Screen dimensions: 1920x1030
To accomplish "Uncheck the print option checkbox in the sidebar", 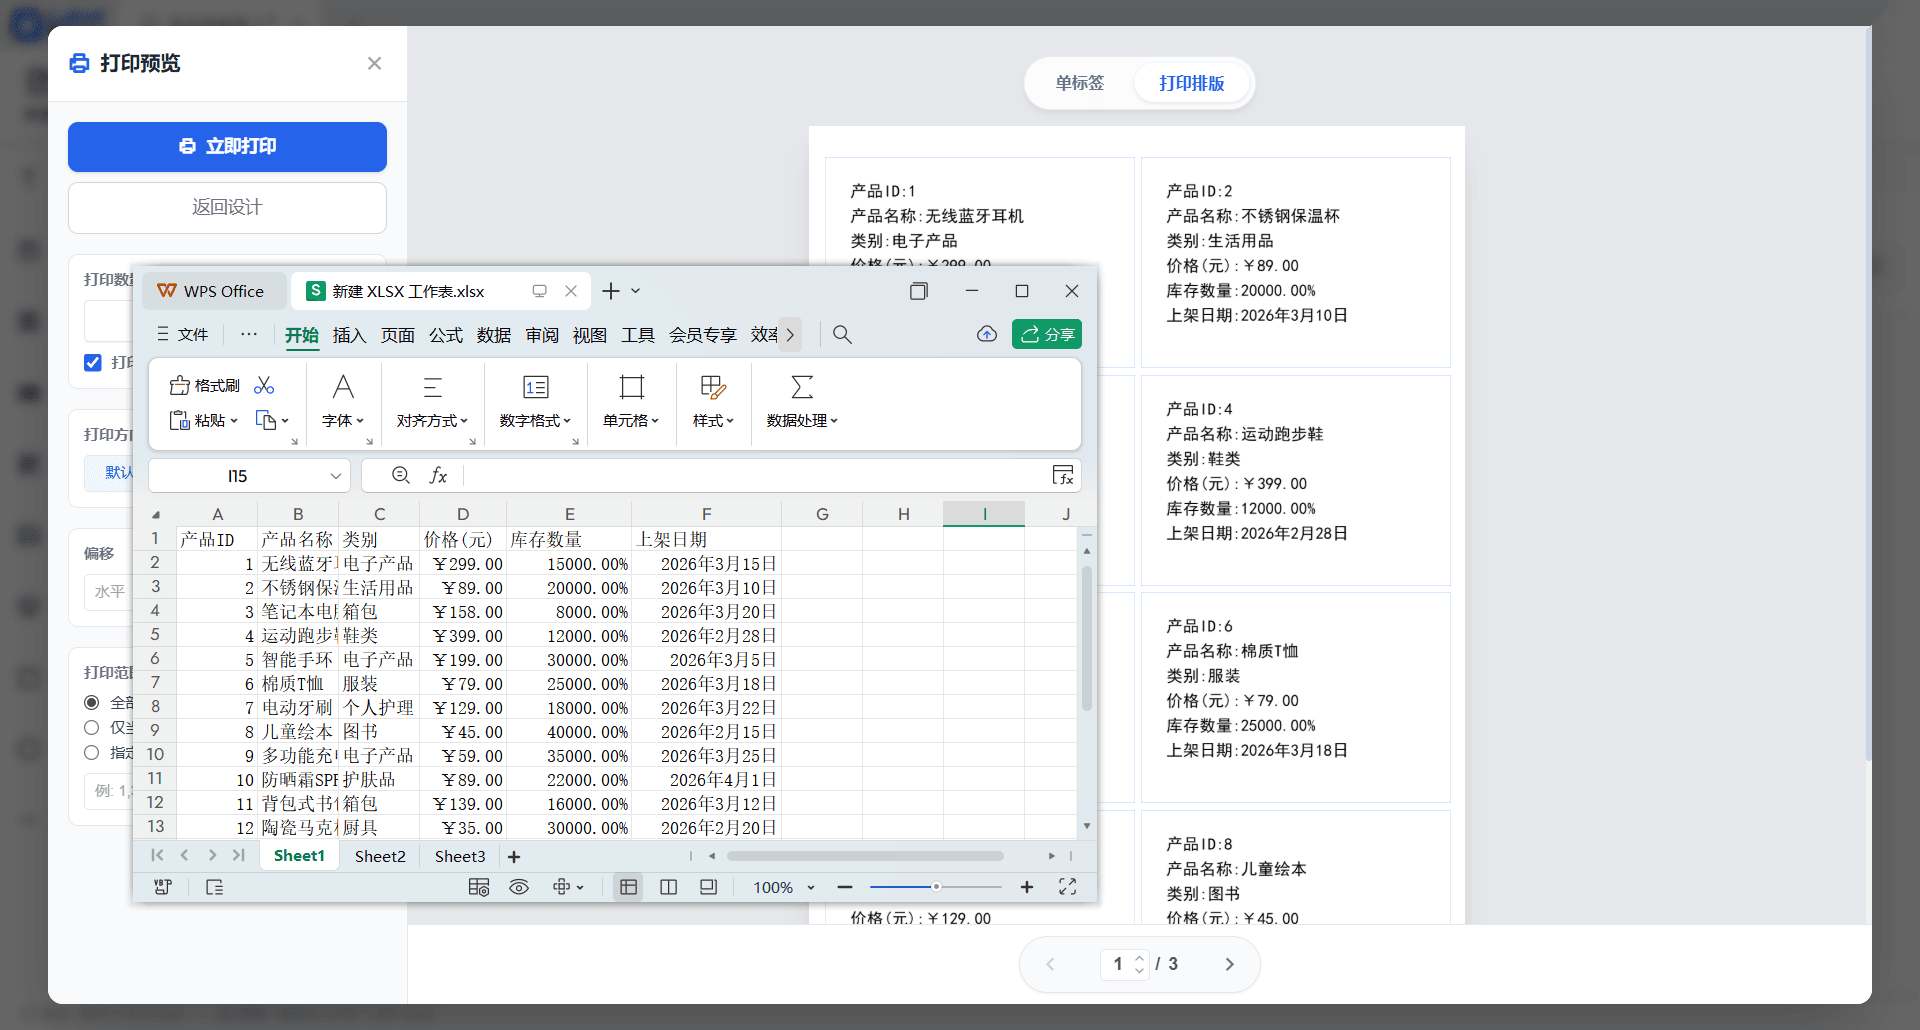I will [93, 362].
